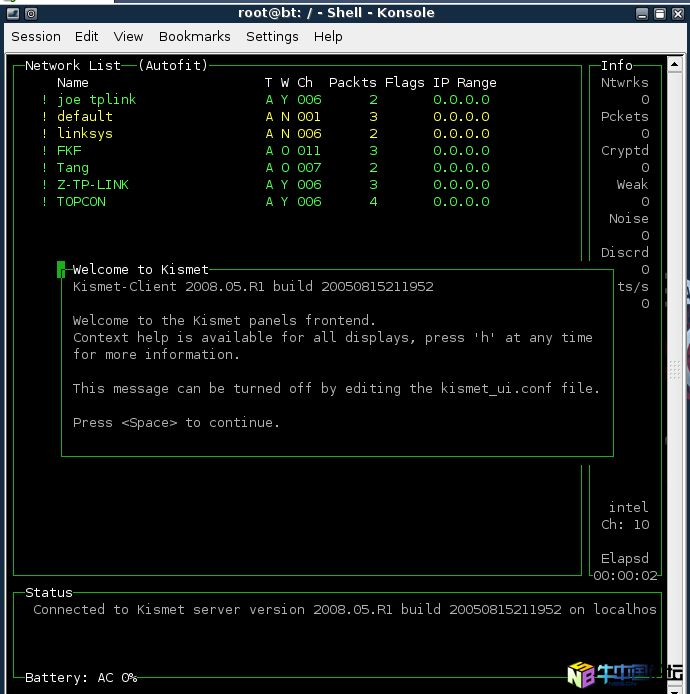Open the View menu
This screenshot has height=694, width=690.
[x=128, y=36]
